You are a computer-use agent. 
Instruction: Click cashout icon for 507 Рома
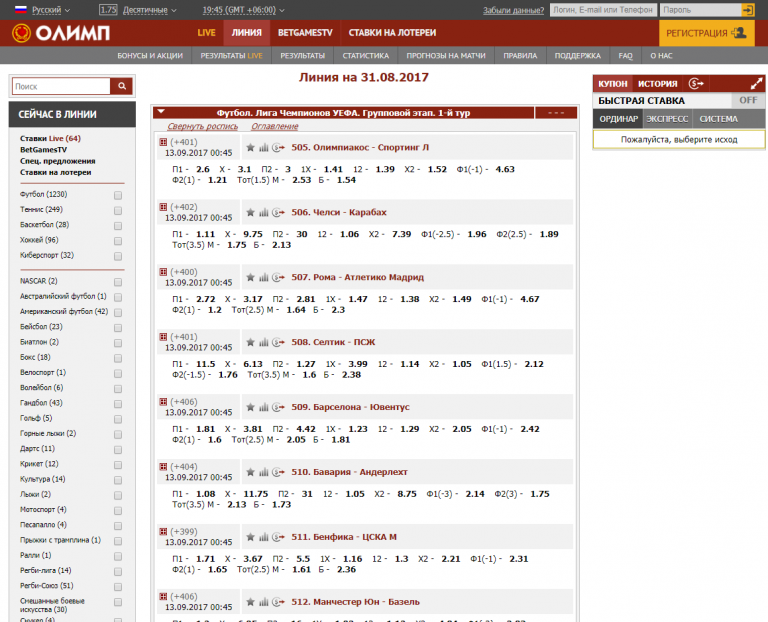[278, 277]
